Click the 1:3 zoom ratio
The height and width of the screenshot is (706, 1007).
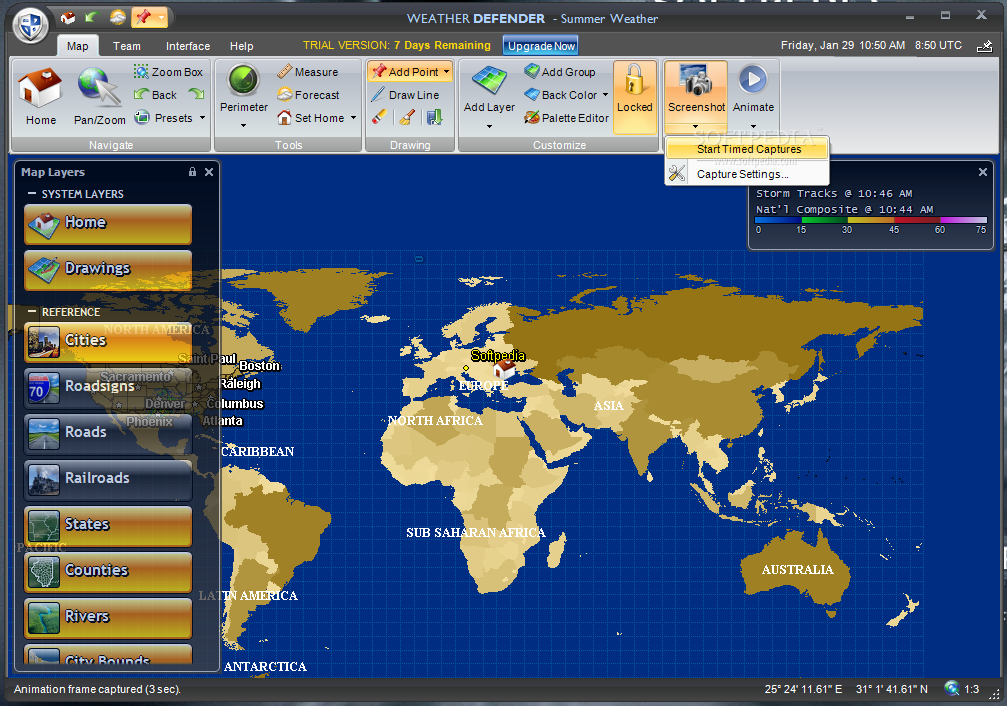click(972, 689)
